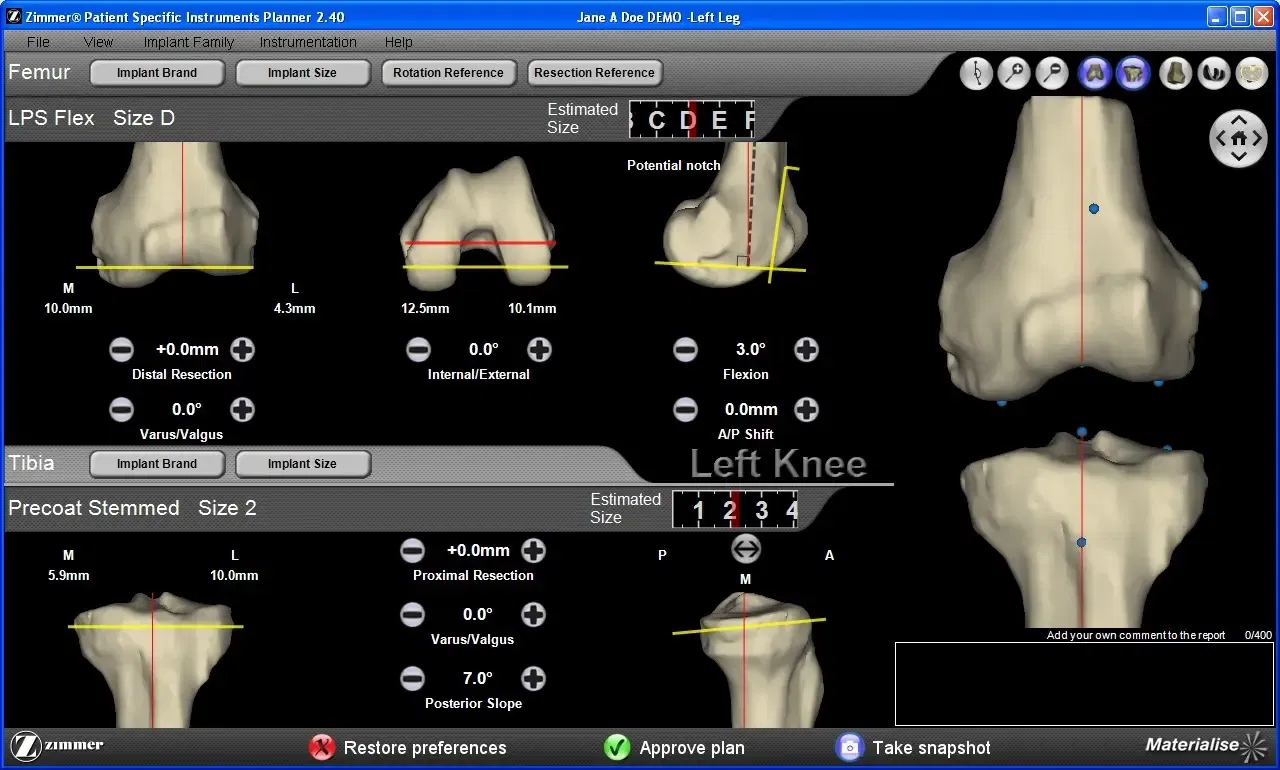Viewport: 1280px width, 770px height.
Task: Click the Approve plan button
Action: click(673, 747)
